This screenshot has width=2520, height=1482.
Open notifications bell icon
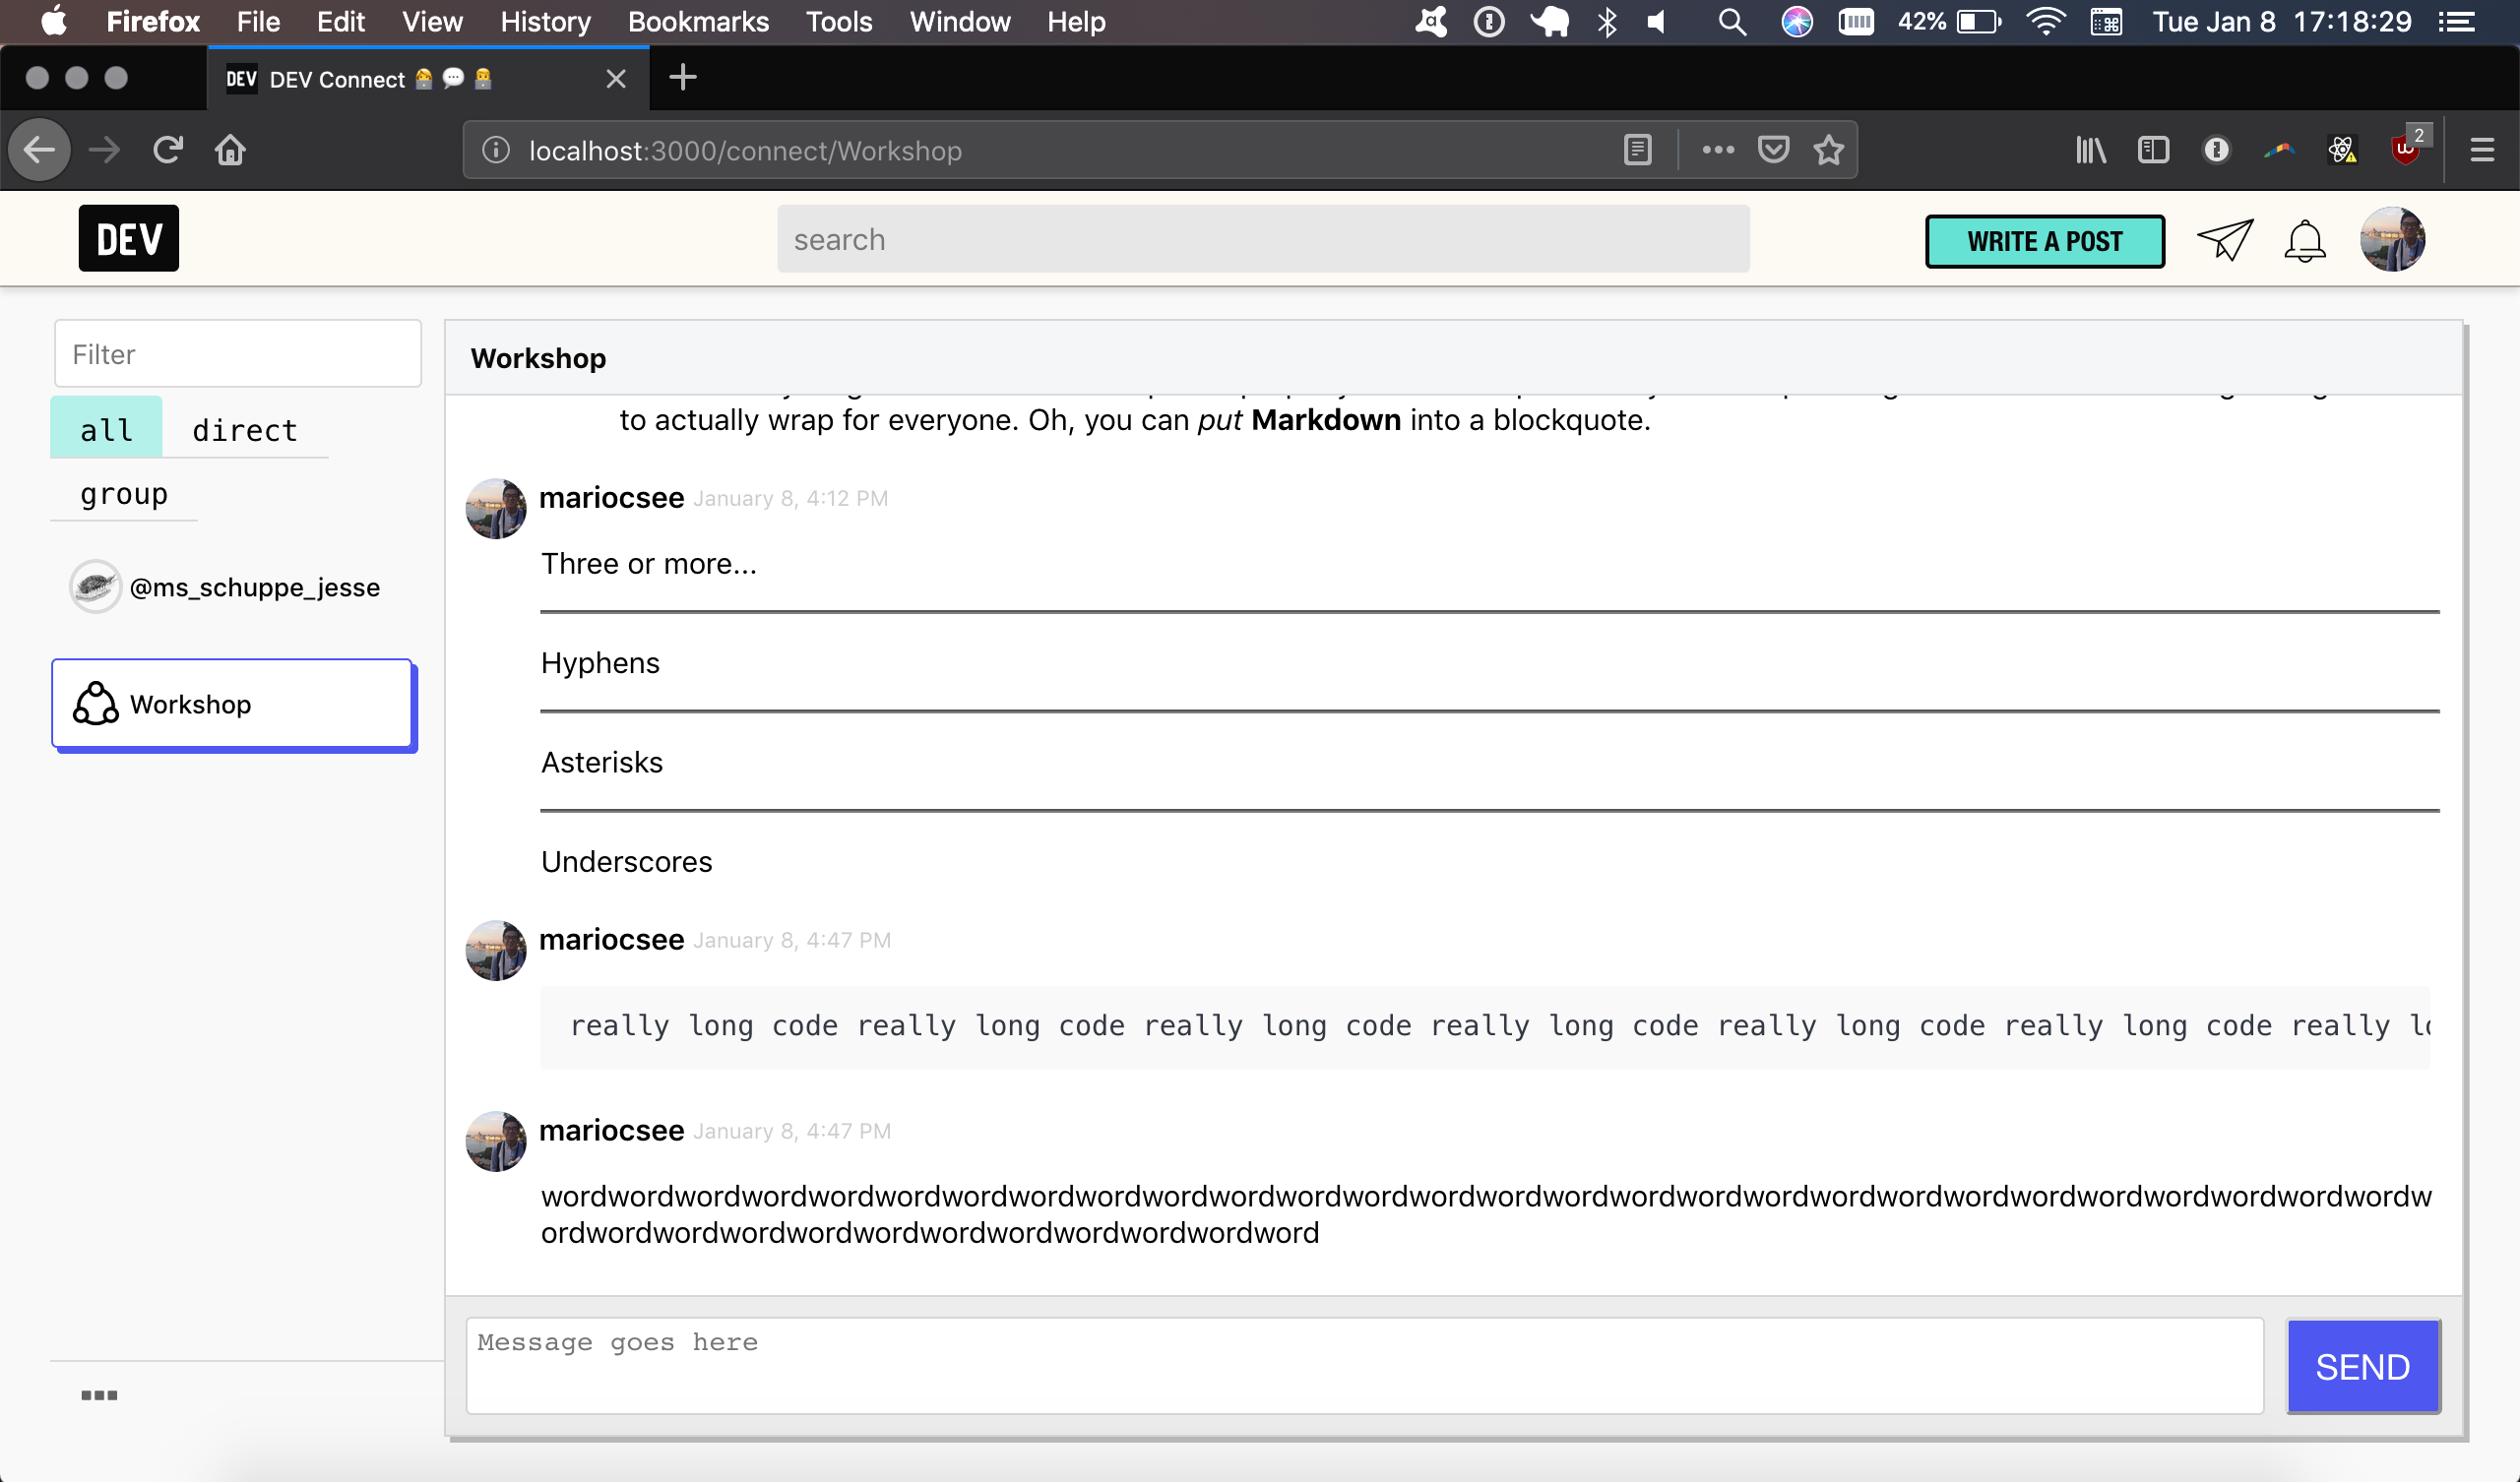point(2304,241)
